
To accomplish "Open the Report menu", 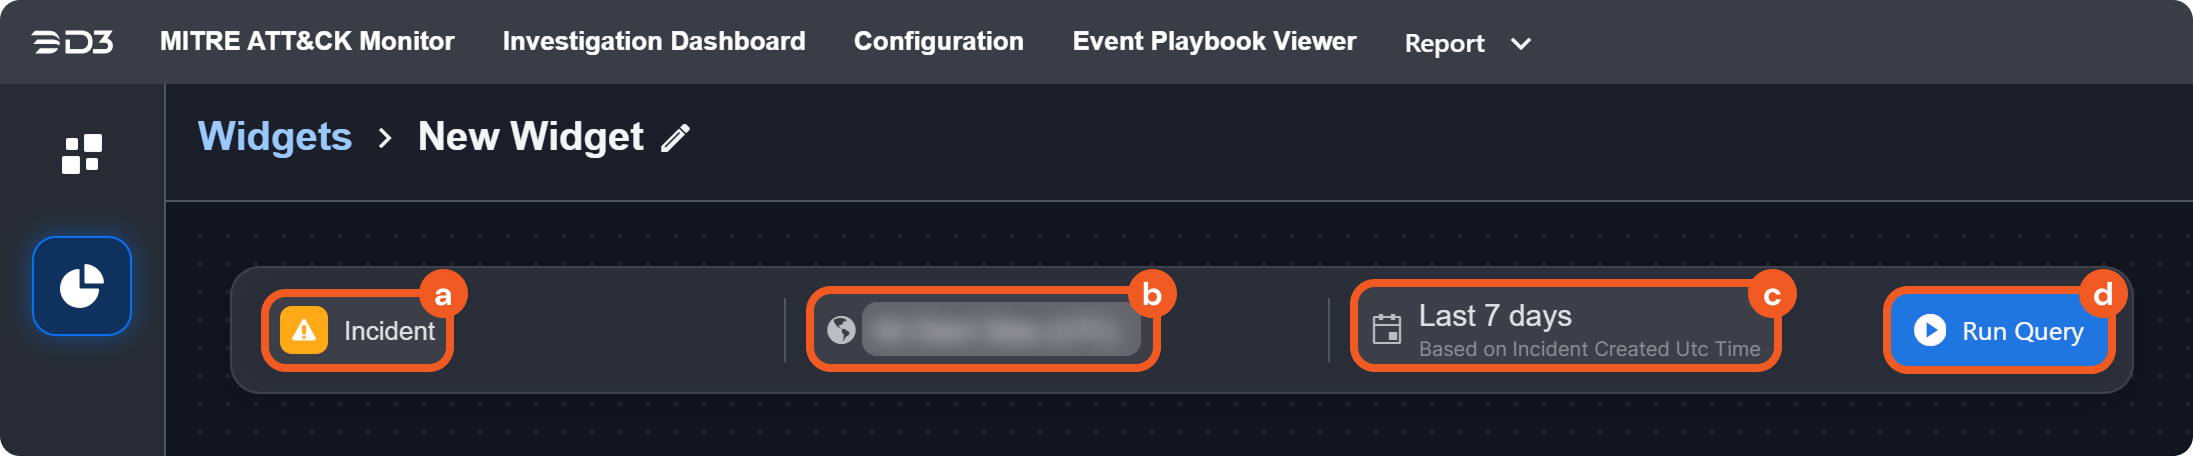I will pos(1444,44).
